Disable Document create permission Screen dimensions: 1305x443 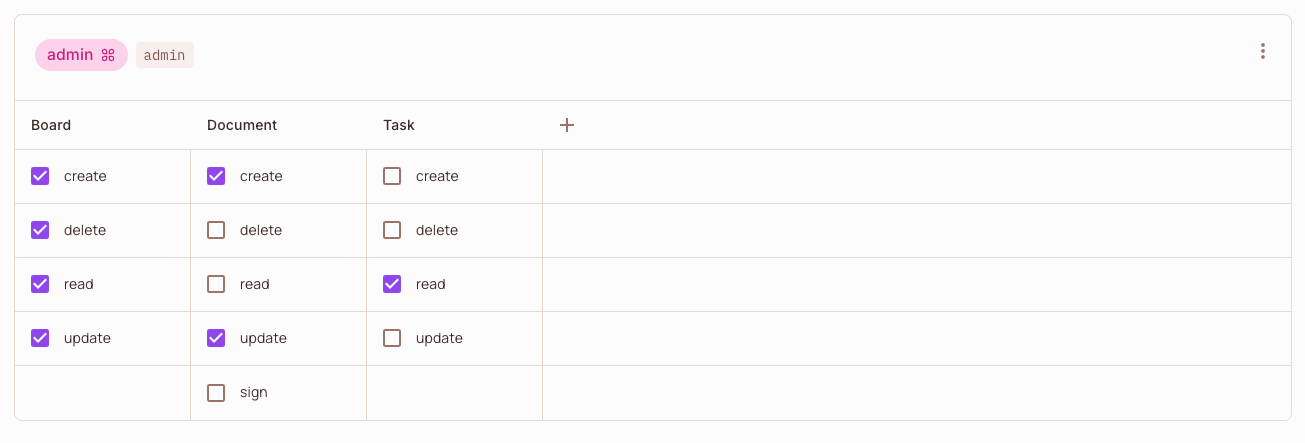[216, 176]
